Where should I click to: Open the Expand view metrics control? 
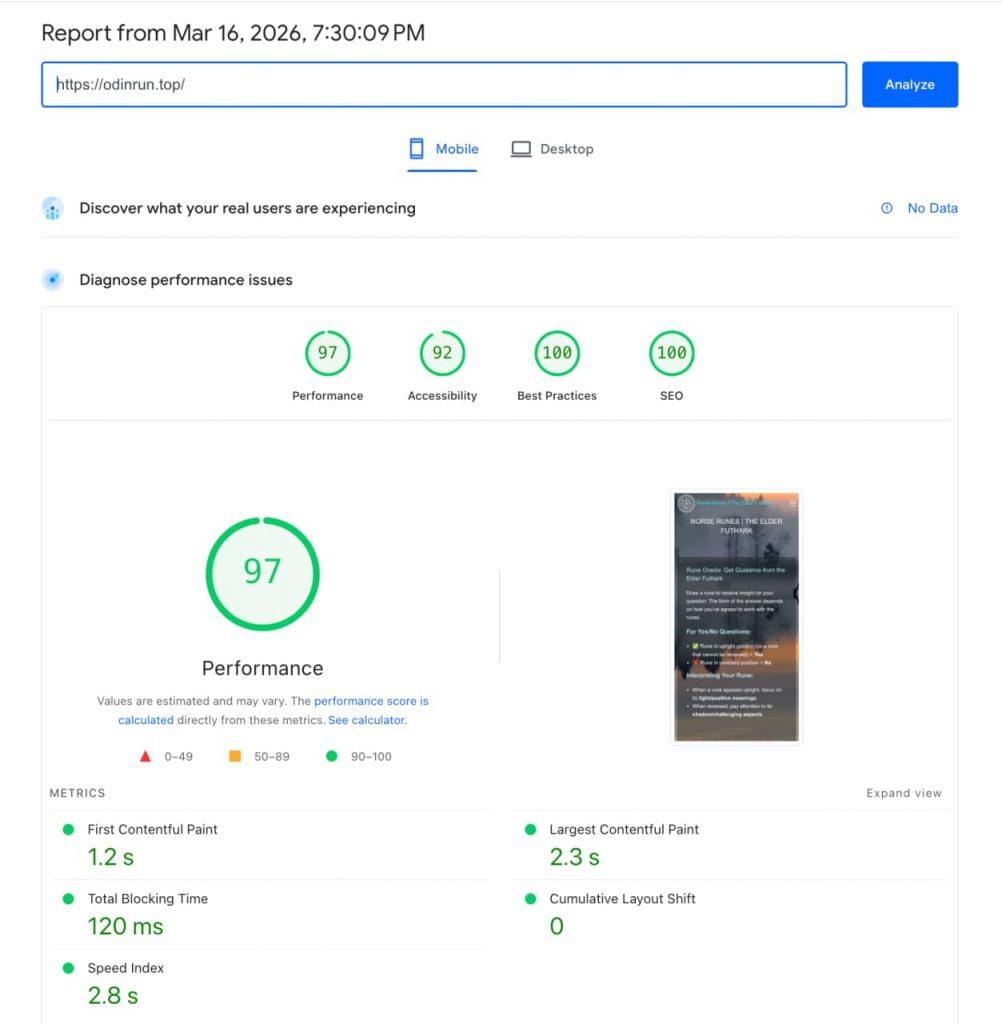click(x=903, y=792)
